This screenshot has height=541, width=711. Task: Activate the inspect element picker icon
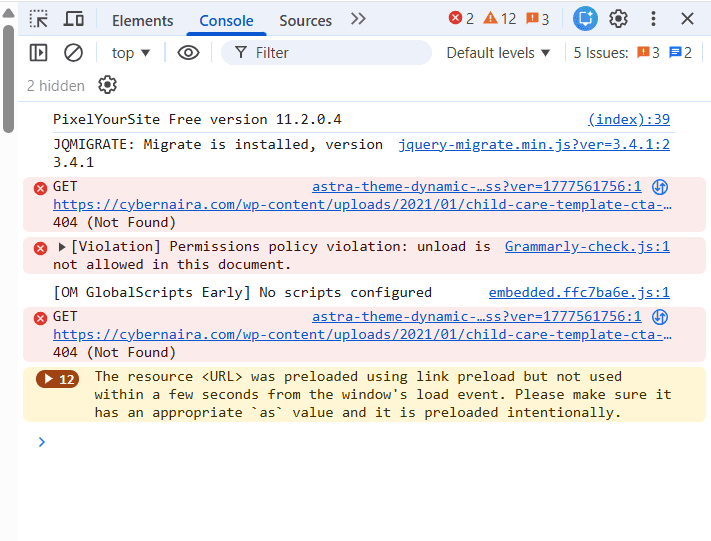pos(39,19)
